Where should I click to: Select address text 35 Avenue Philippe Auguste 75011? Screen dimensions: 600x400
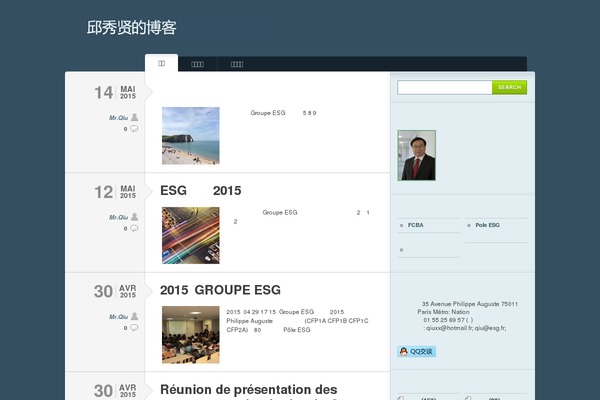[470, 304]
